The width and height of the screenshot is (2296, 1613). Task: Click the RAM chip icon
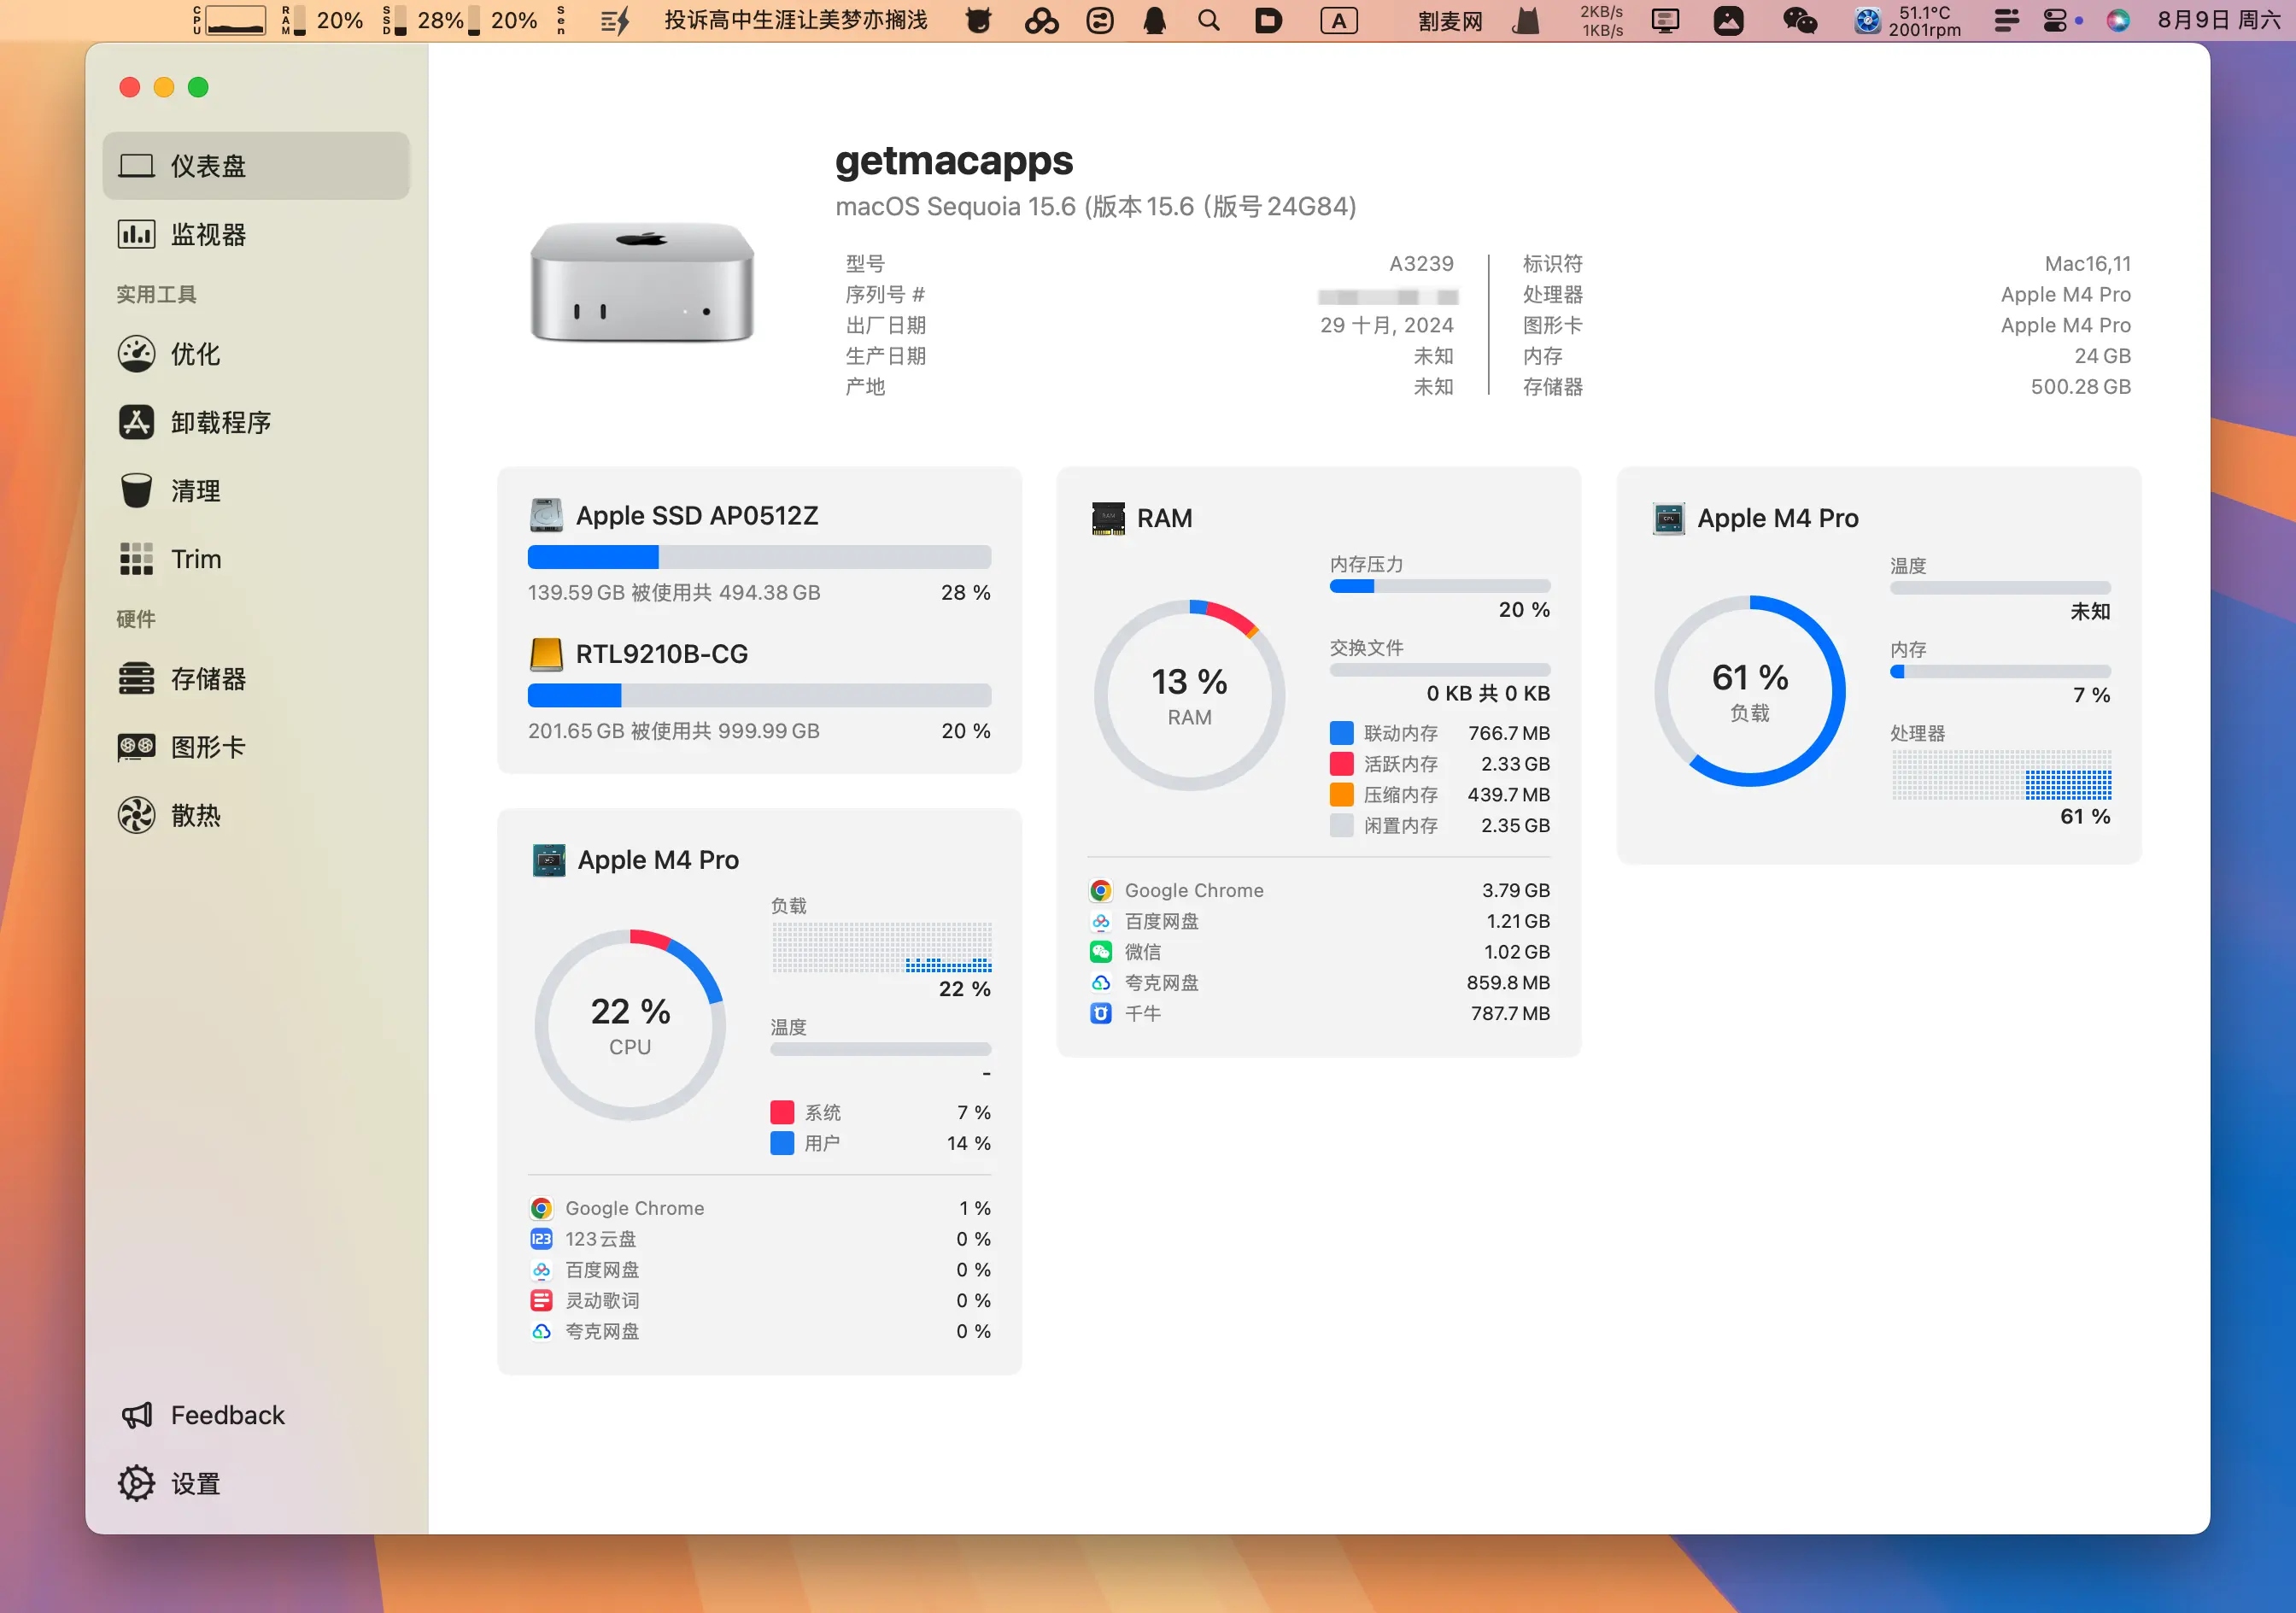(x=1107, y=518)
